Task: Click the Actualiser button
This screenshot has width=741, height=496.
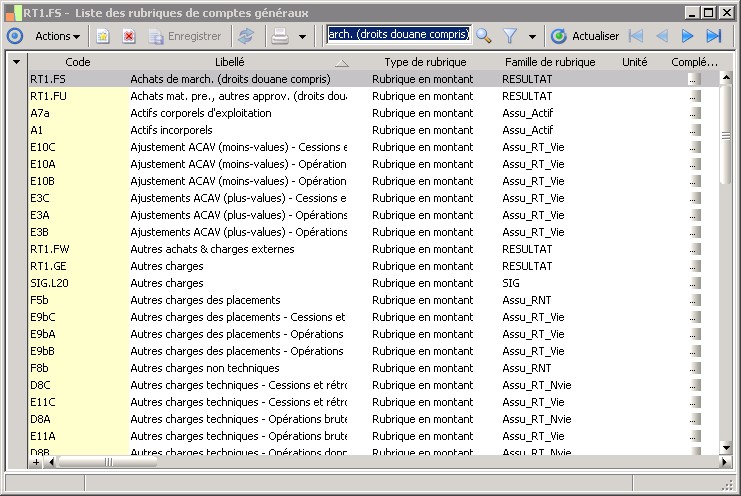Action: 586,36
